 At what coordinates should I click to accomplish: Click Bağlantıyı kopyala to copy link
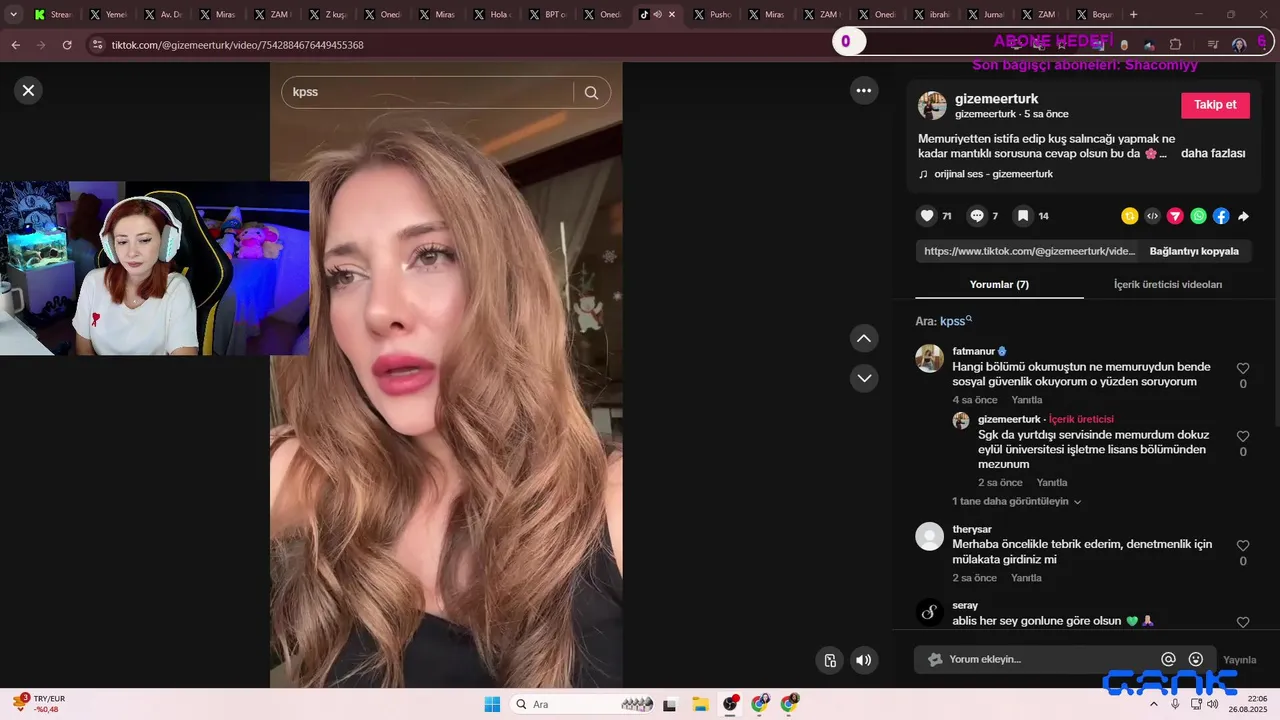[x=1194, y=251]
